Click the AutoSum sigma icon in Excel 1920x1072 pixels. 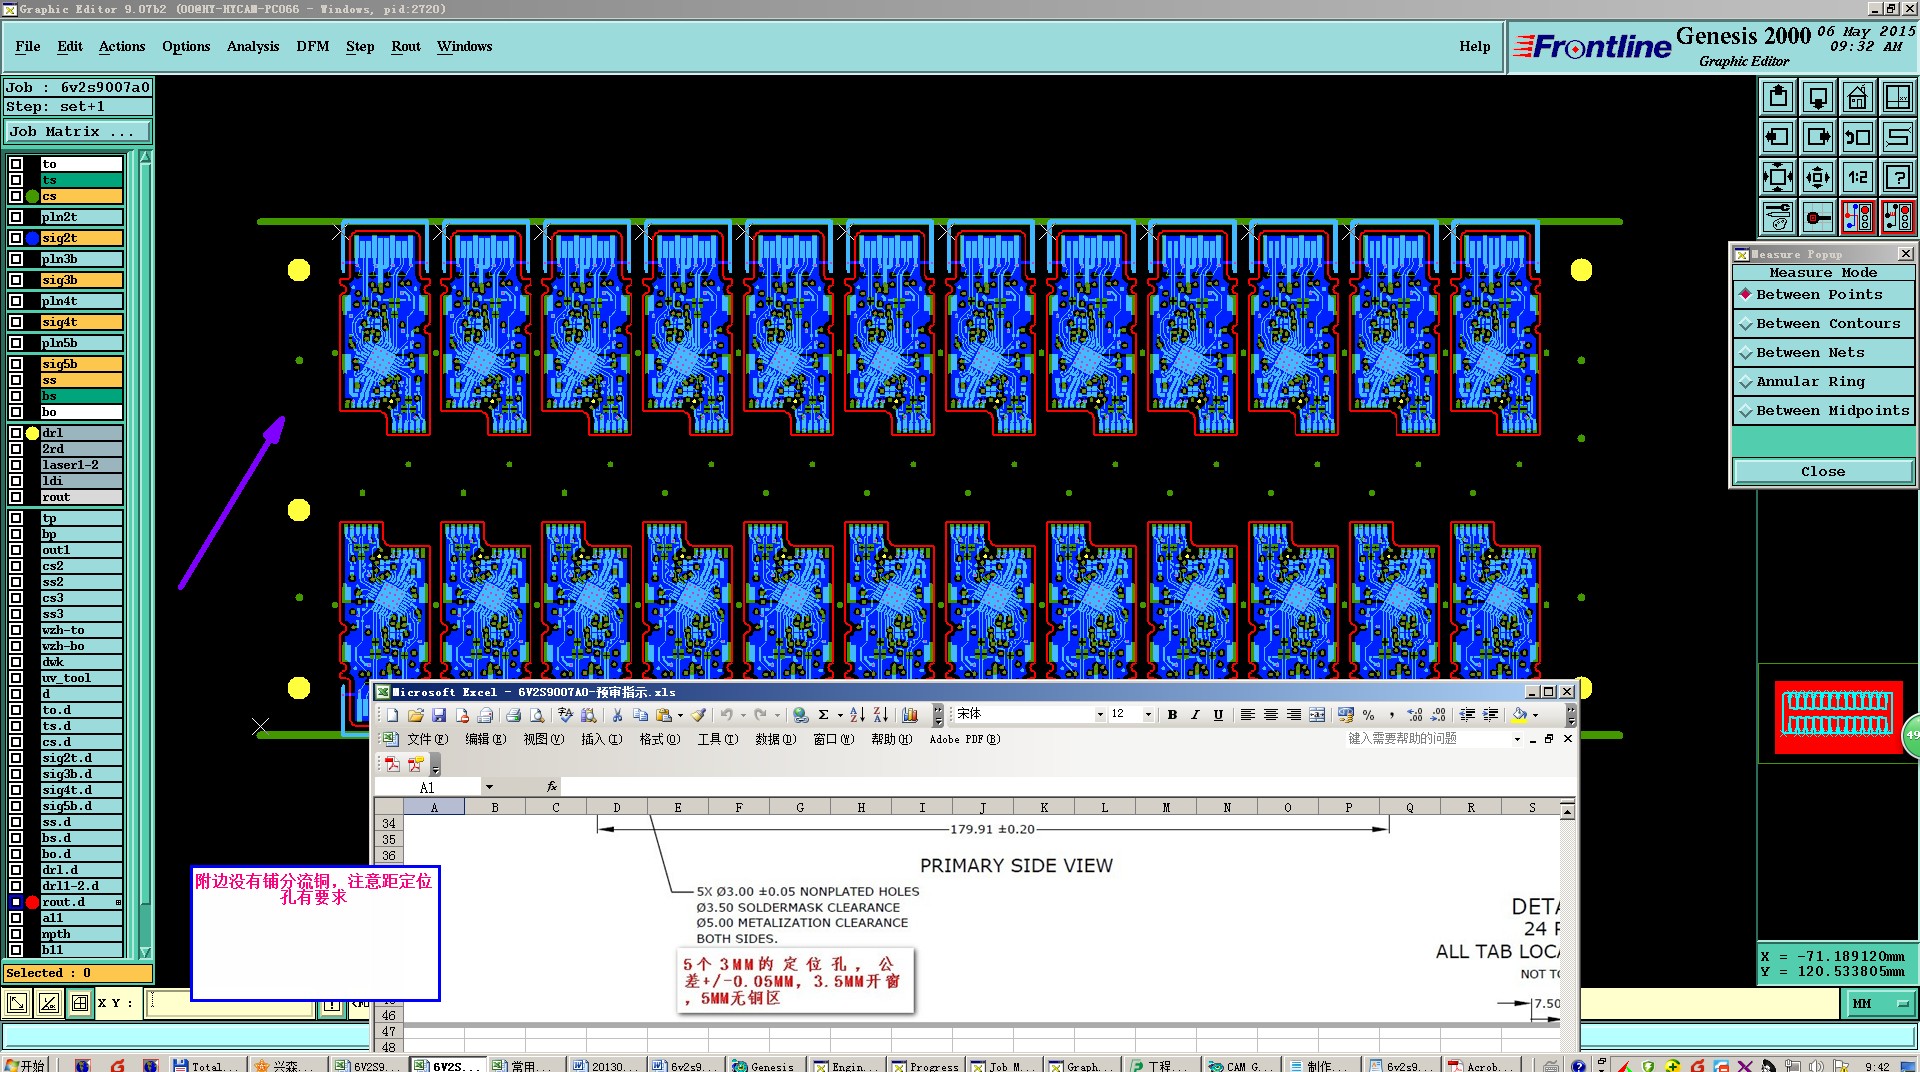(823, 715)
